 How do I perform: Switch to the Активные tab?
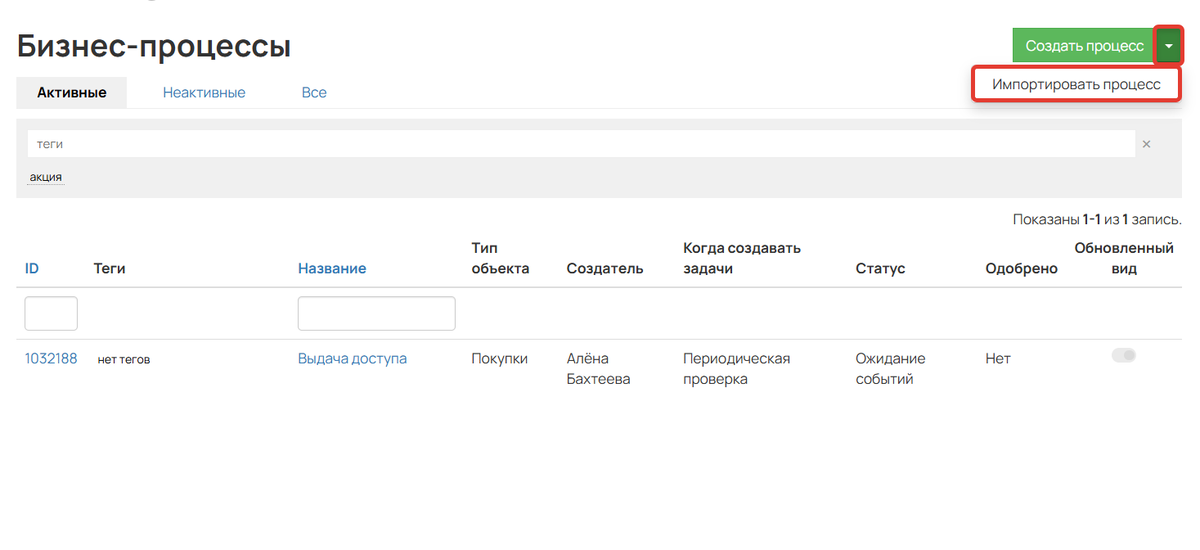click(72, 92)
